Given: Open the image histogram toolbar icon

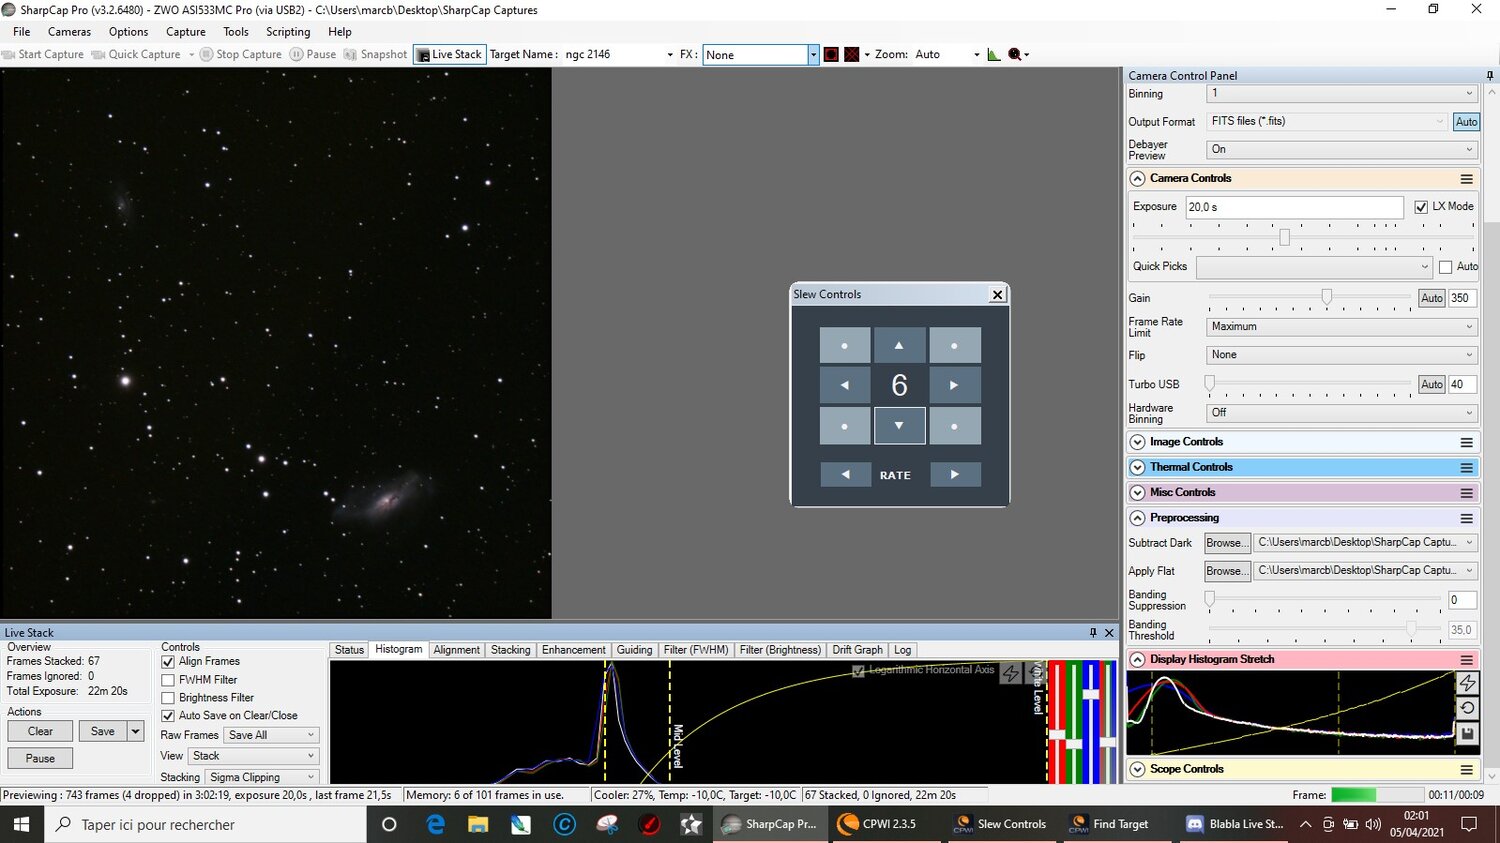Looking at the screenshot, I should pos(993,54).
